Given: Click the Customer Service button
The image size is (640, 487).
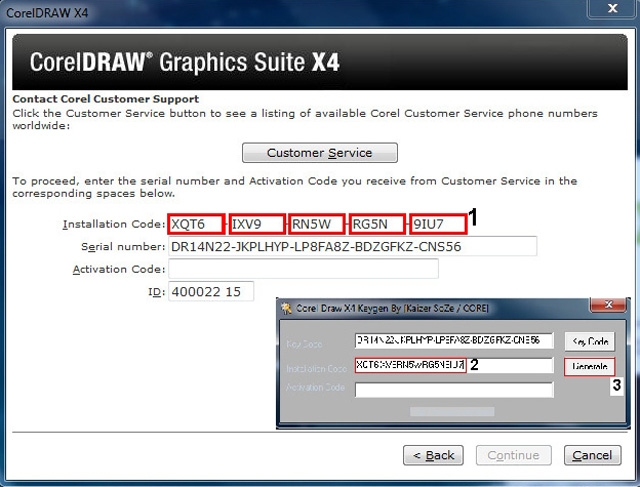Looking at the screenshot, I should [320, 153].
